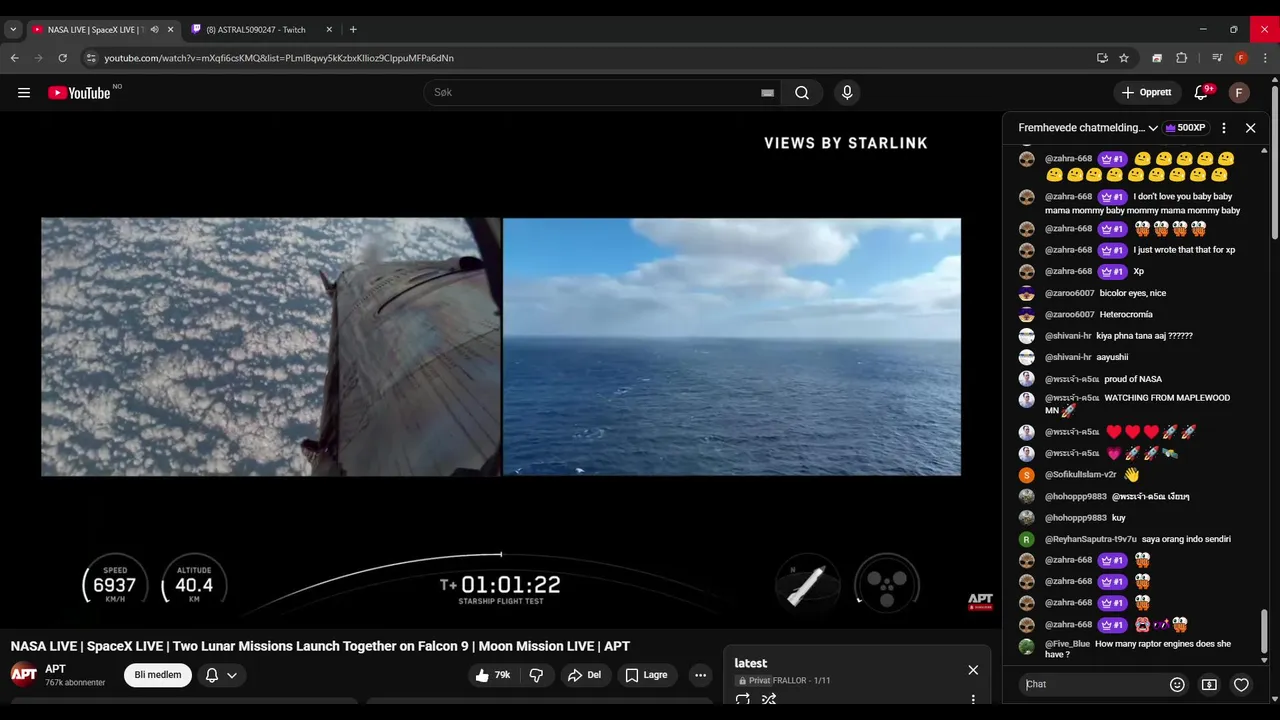Screen dimensions: 1280x720
Task: Reload the page with the refresh button
Action: (62, 58)
